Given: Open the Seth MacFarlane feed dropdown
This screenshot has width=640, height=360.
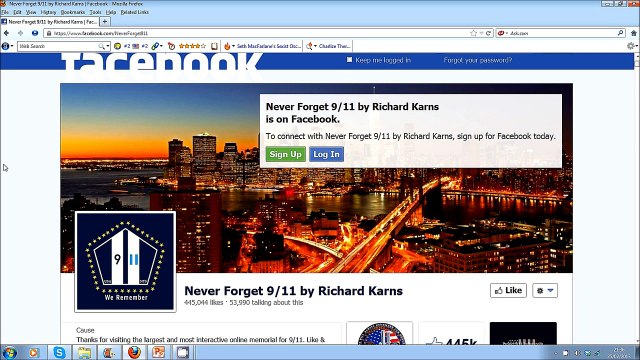Looking at the screenshot, I should coord(233,46).
